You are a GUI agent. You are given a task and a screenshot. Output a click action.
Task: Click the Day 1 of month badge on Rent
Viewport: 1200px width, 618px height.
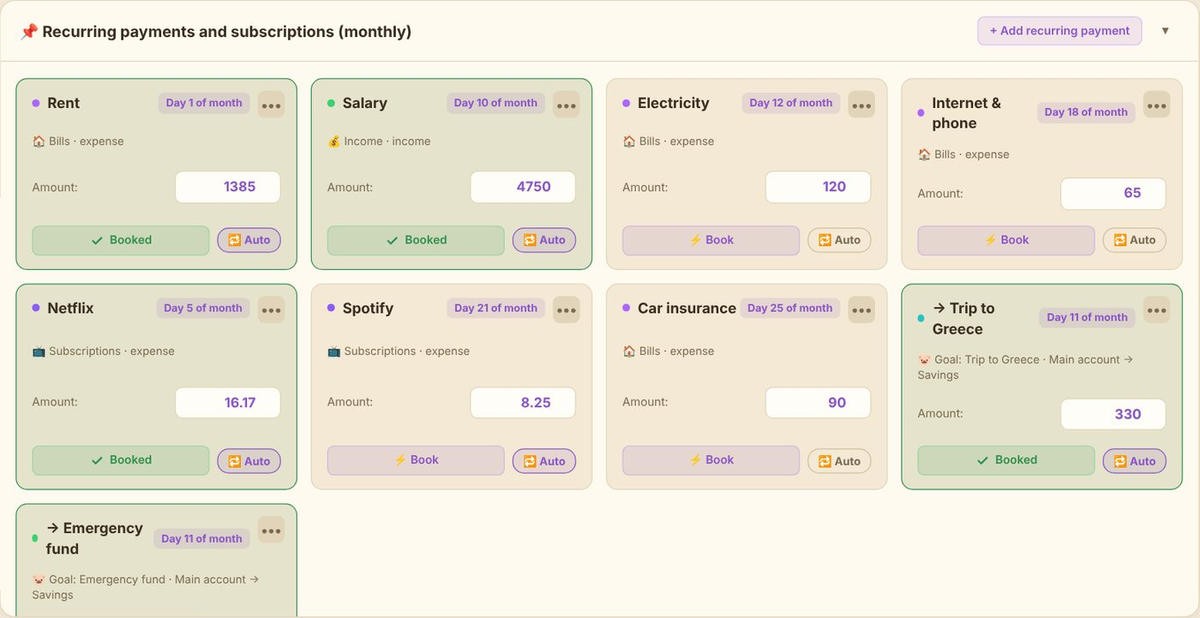tap(204, 103)
